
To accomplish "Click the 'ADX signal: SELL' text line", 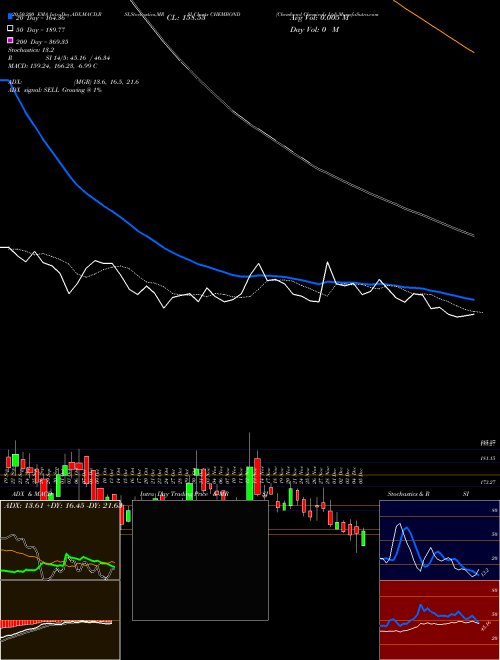I will pos(55,90).
